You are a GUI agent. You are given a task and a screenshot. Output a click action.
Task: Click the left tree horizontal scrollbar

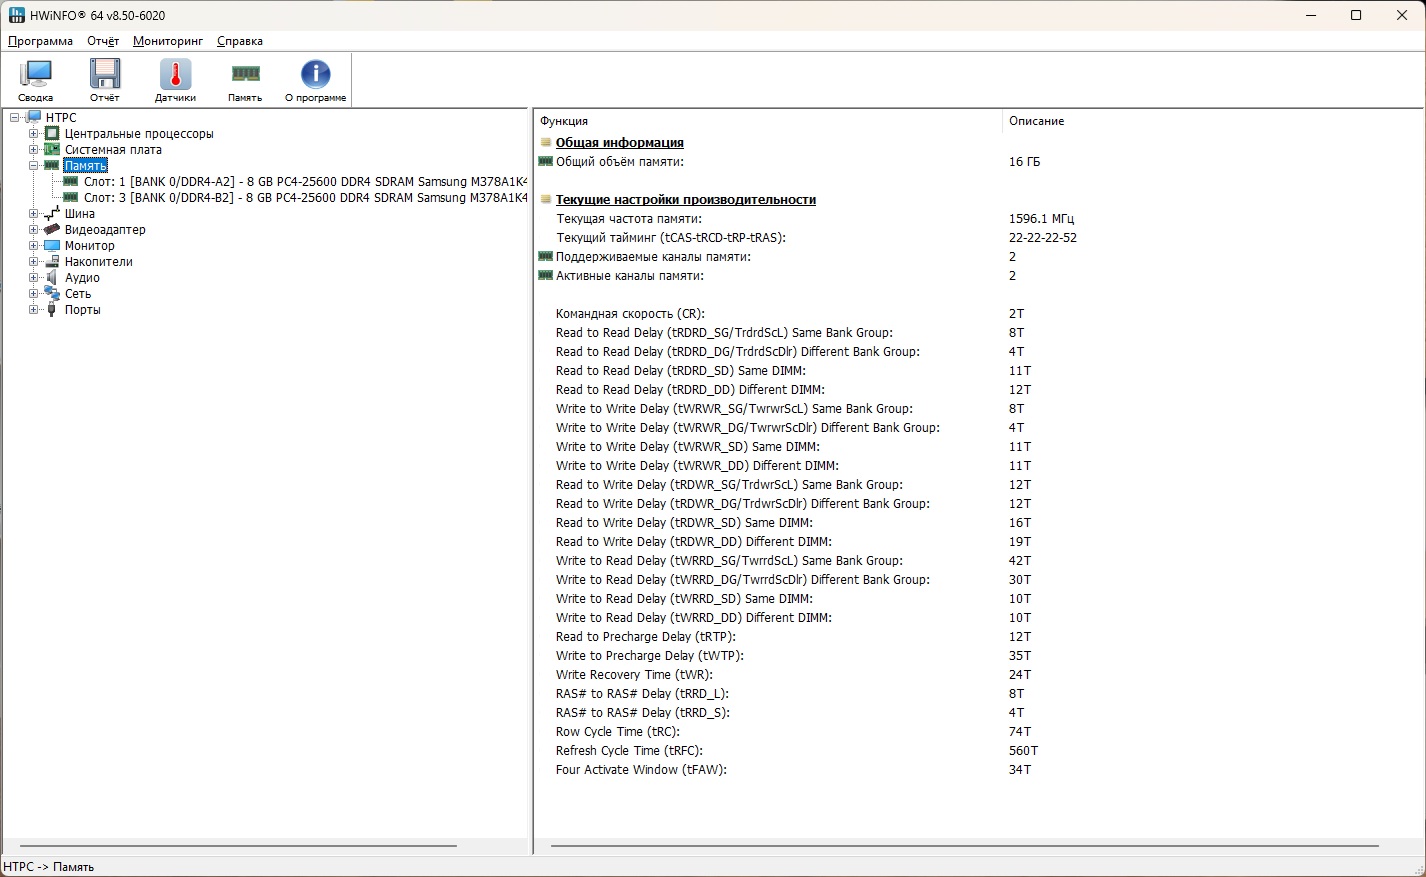239,846
